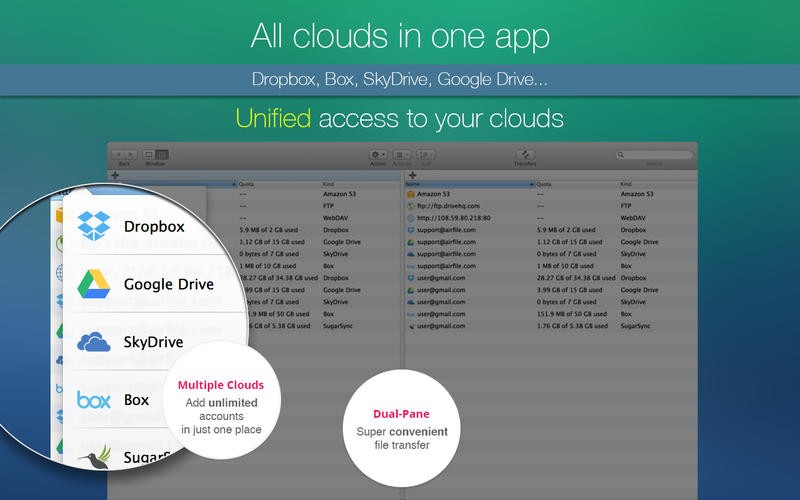800x500 pixels.
Task: Click the Amazon S3 icon in the right pane
Action: (x=411, y=194)
